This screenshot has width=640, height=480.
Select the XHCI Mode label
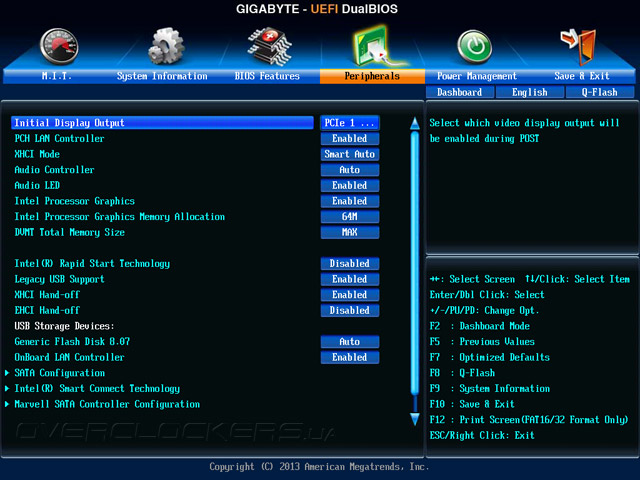pos(37,154)
